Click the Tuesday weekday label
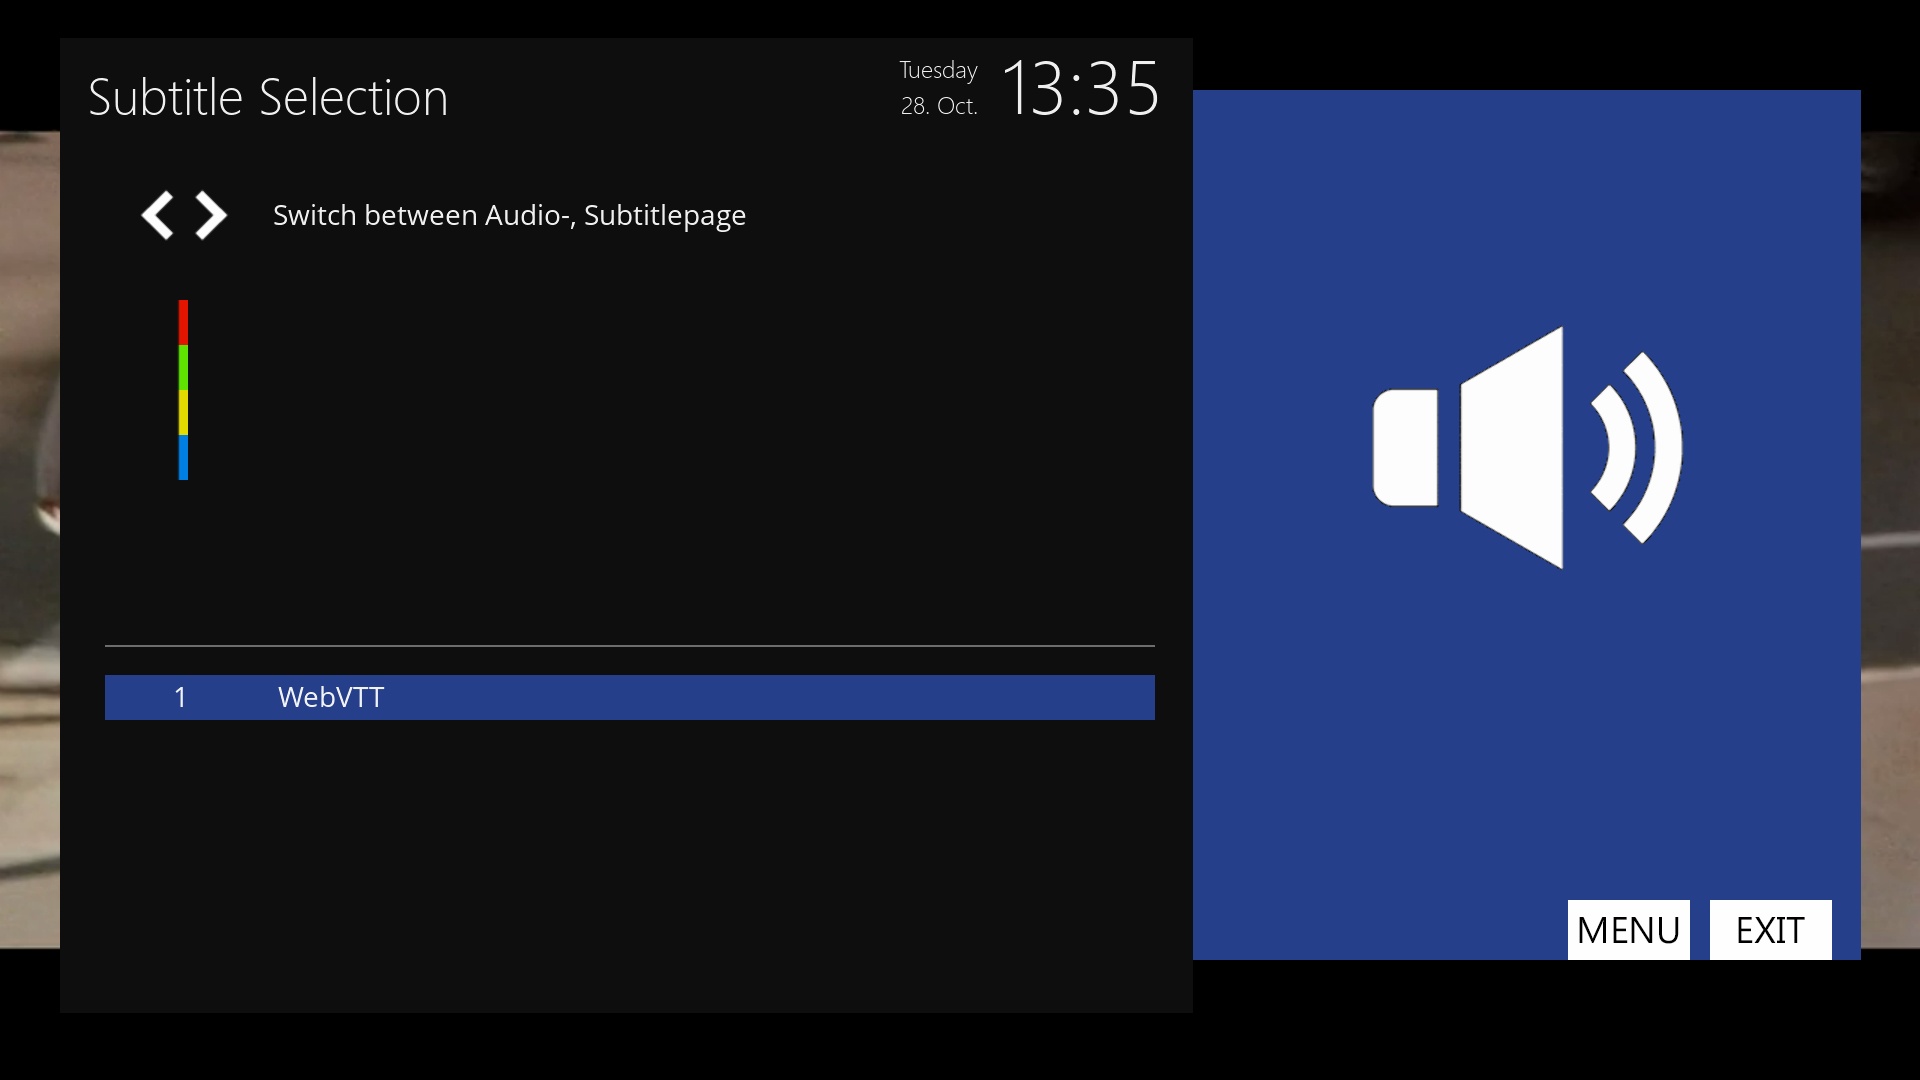Screen dimensions: 1920x1080 (937, 70)
